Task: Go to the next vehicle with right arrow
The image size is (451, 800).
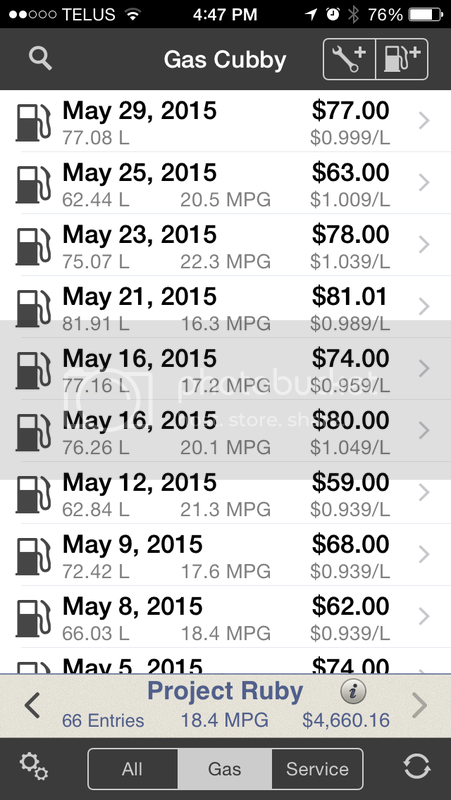Action: pyautogui.click(x=419, y=706)
